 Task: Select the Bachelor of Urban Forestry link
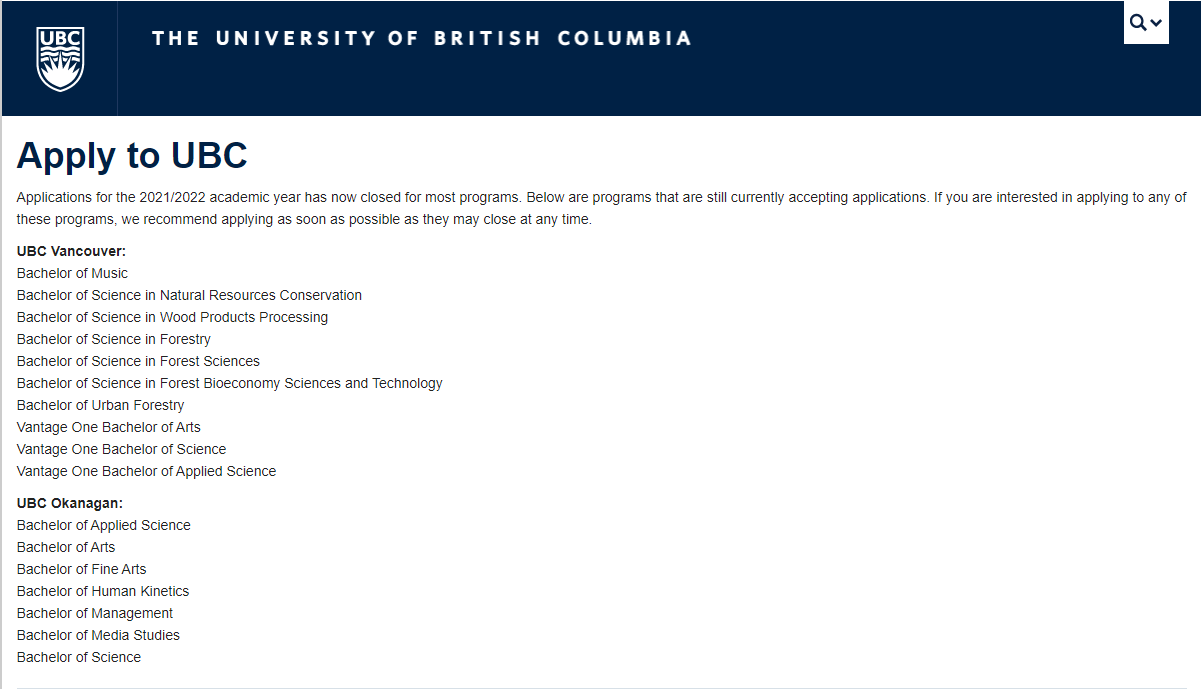pyautogui.click(x=100, y=405)
